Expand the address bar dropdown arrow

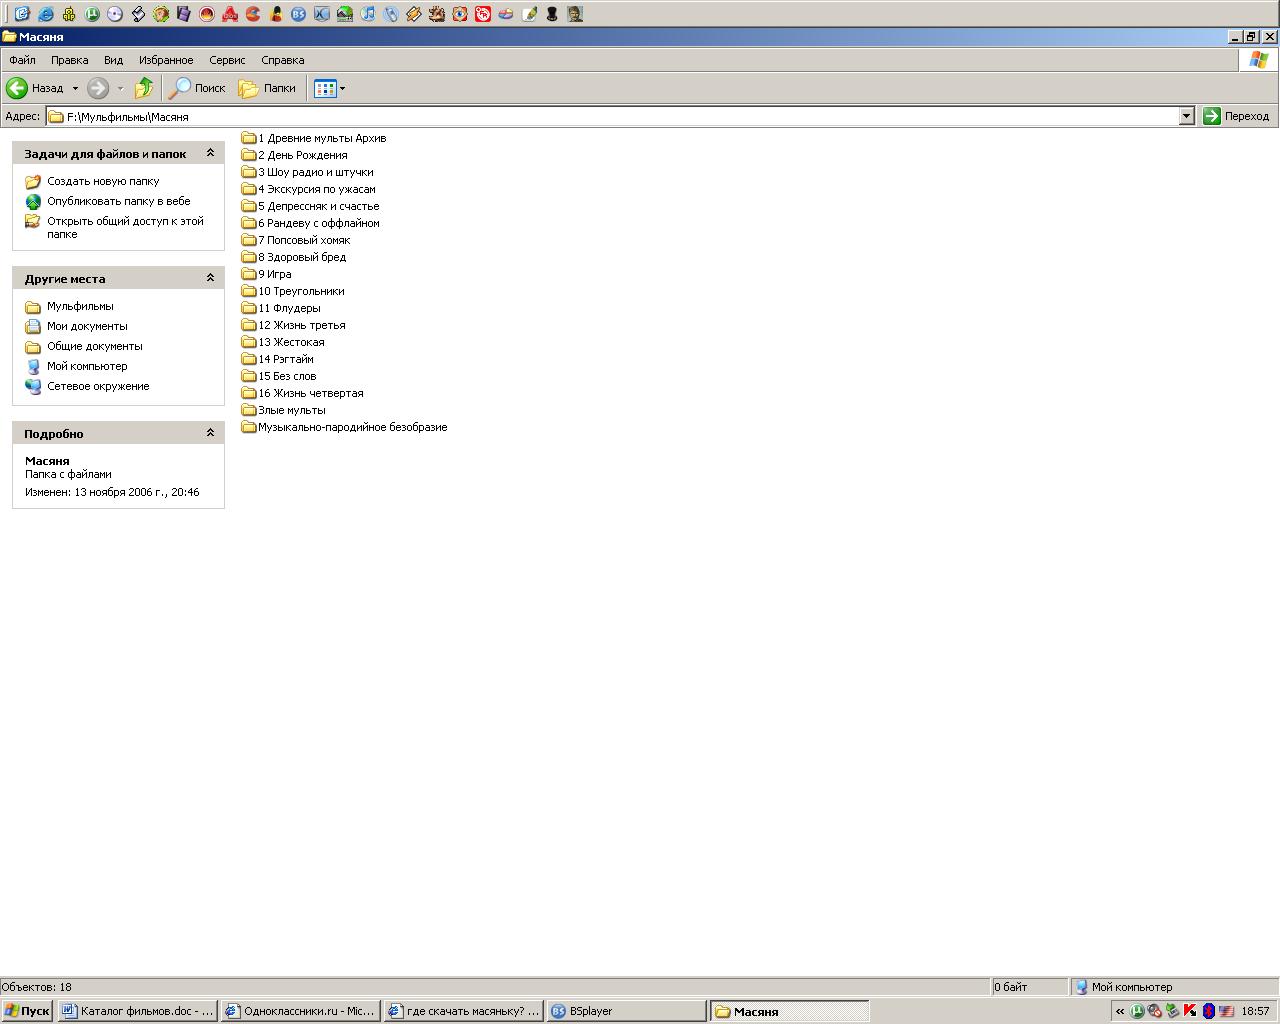[1186, 116]
